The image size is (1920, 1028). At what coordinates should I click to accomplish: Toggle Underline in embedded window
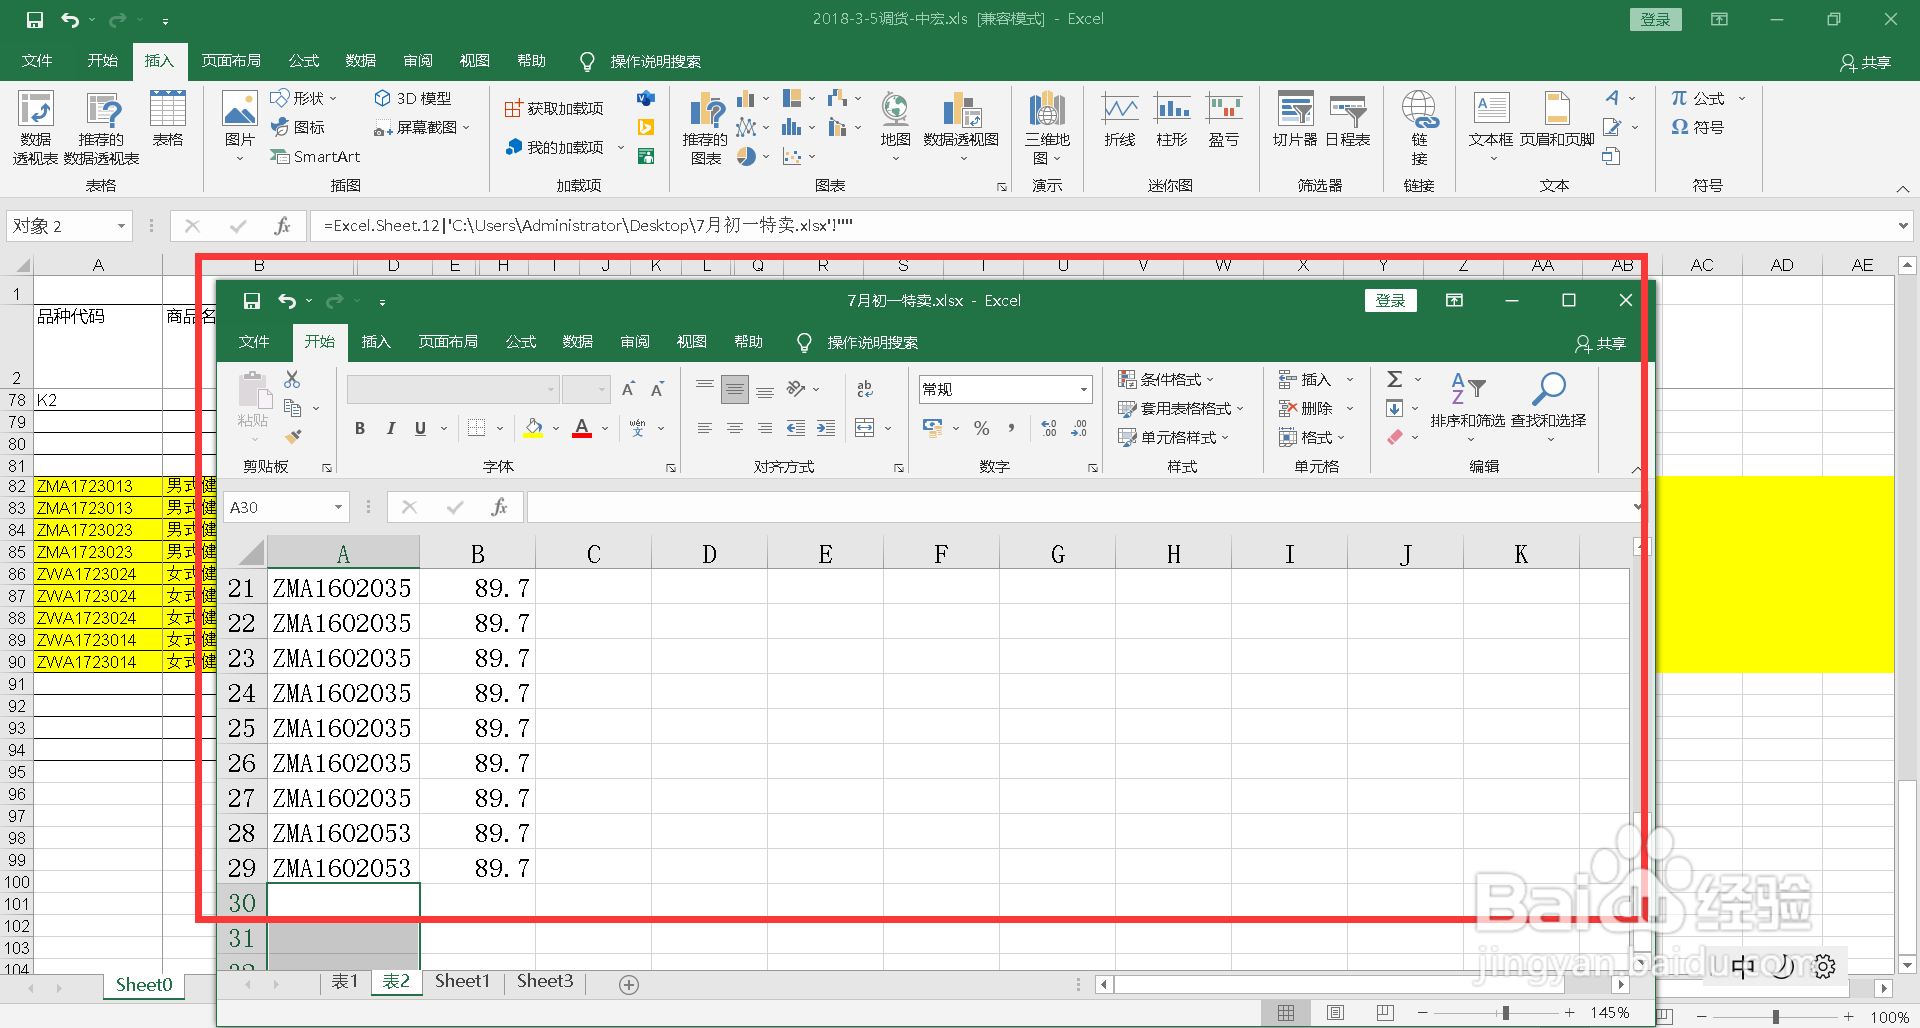pyautogui.click(x=421, y=428)
